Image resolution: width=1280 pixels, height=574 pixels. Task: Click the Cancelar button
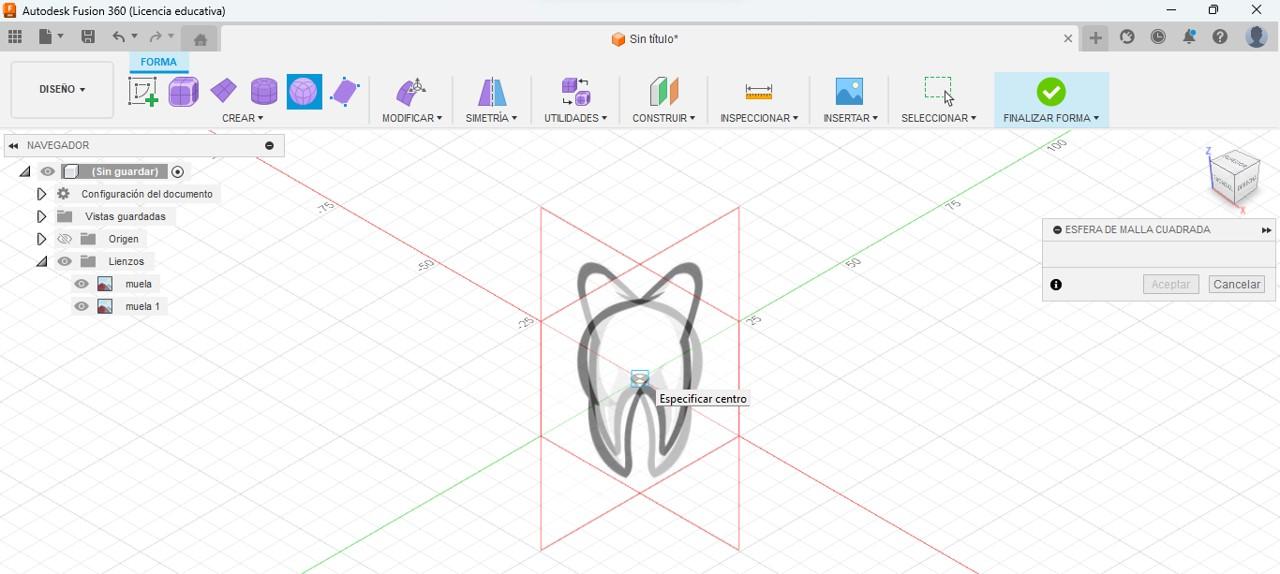point(1236,284)
